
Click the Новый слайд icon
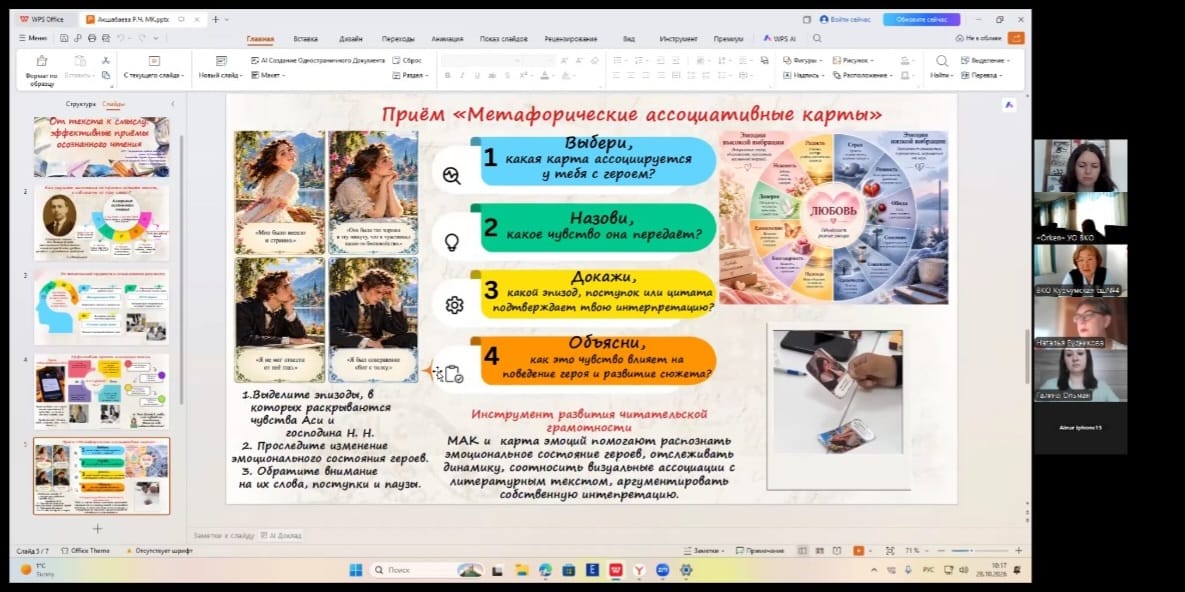[x=221, y=60]
